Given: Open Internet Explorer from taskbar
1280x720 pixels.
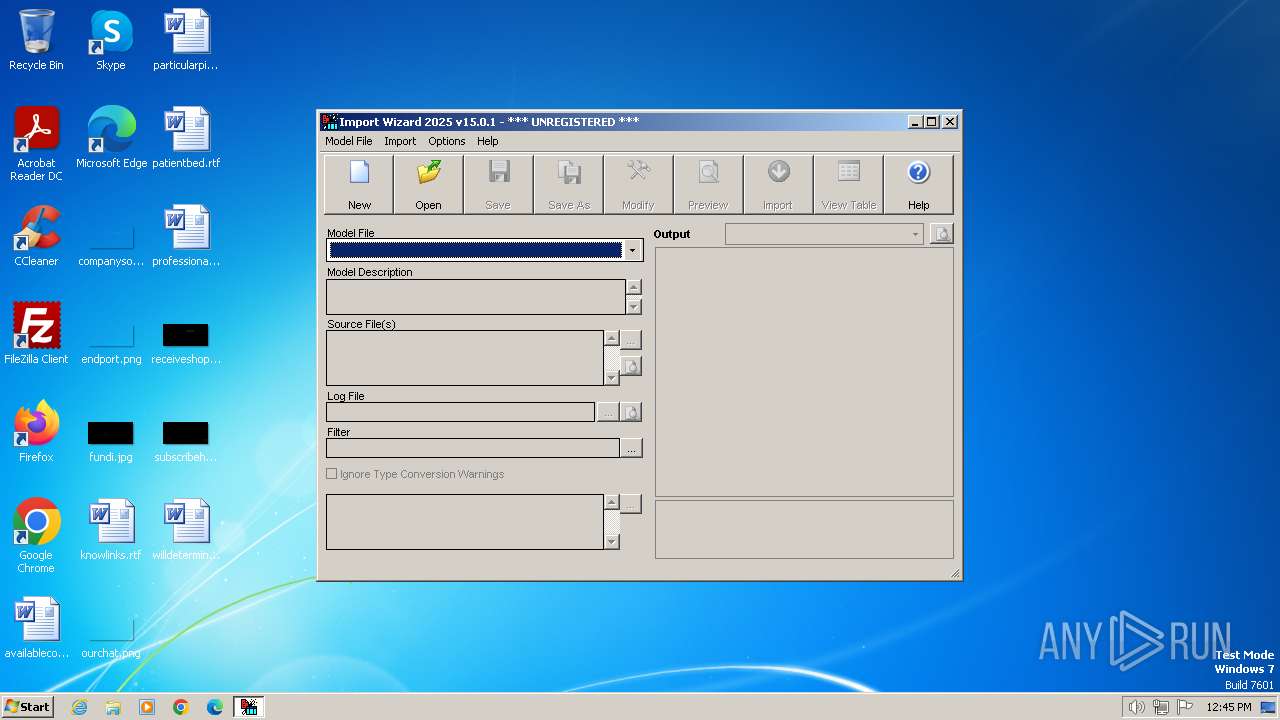Looking at the screenshot, I should [x=79, y=707].
